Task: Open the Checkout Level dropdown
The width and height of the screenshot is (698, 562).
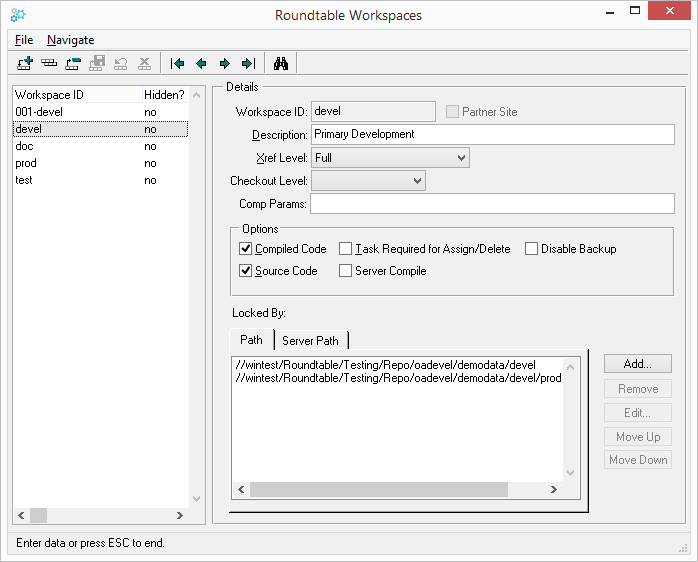Action: click(368, 181)
